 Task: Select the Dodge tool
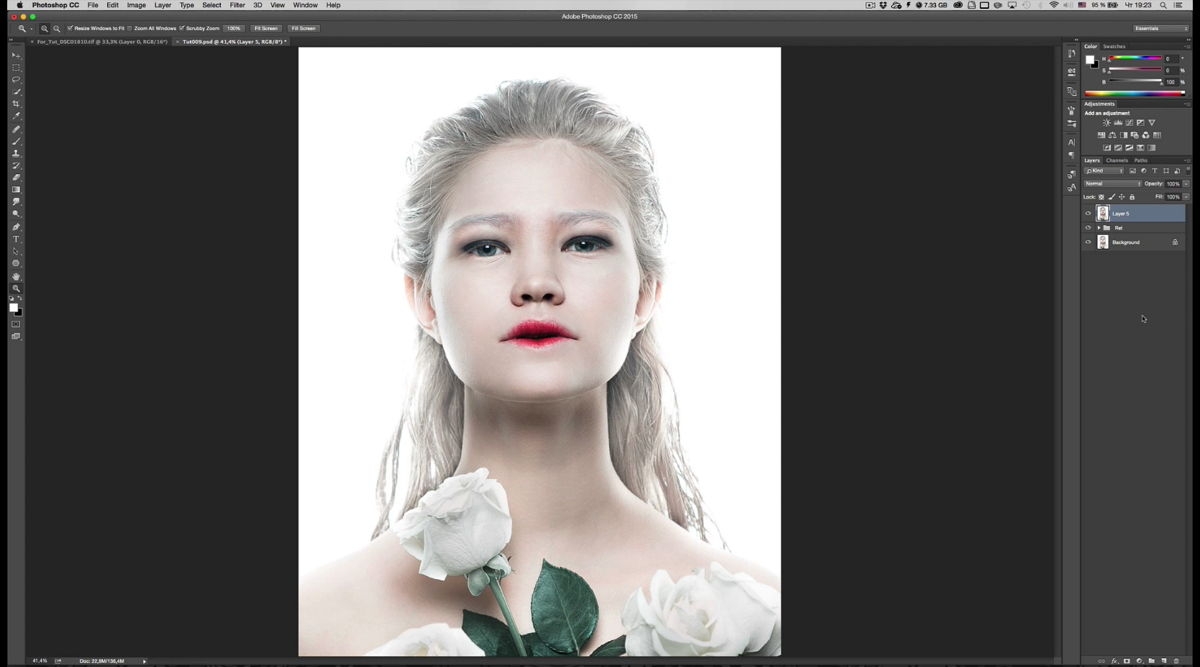16,214
